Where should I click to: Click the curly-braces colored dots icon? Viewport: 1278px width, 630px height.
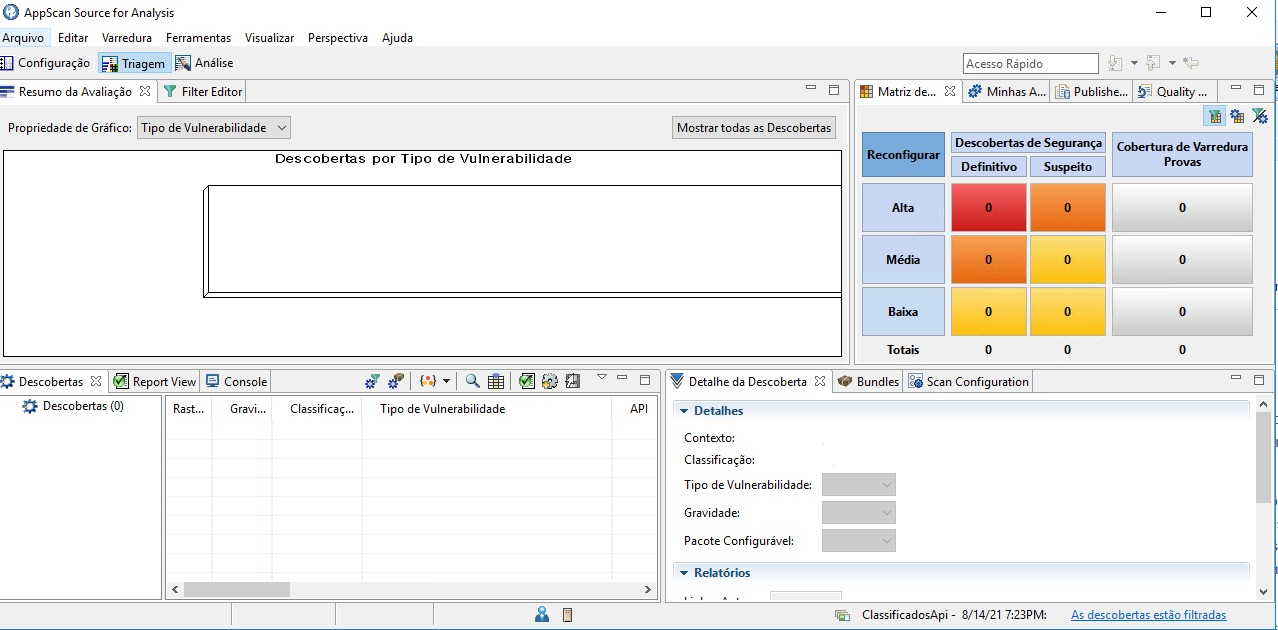428,381
